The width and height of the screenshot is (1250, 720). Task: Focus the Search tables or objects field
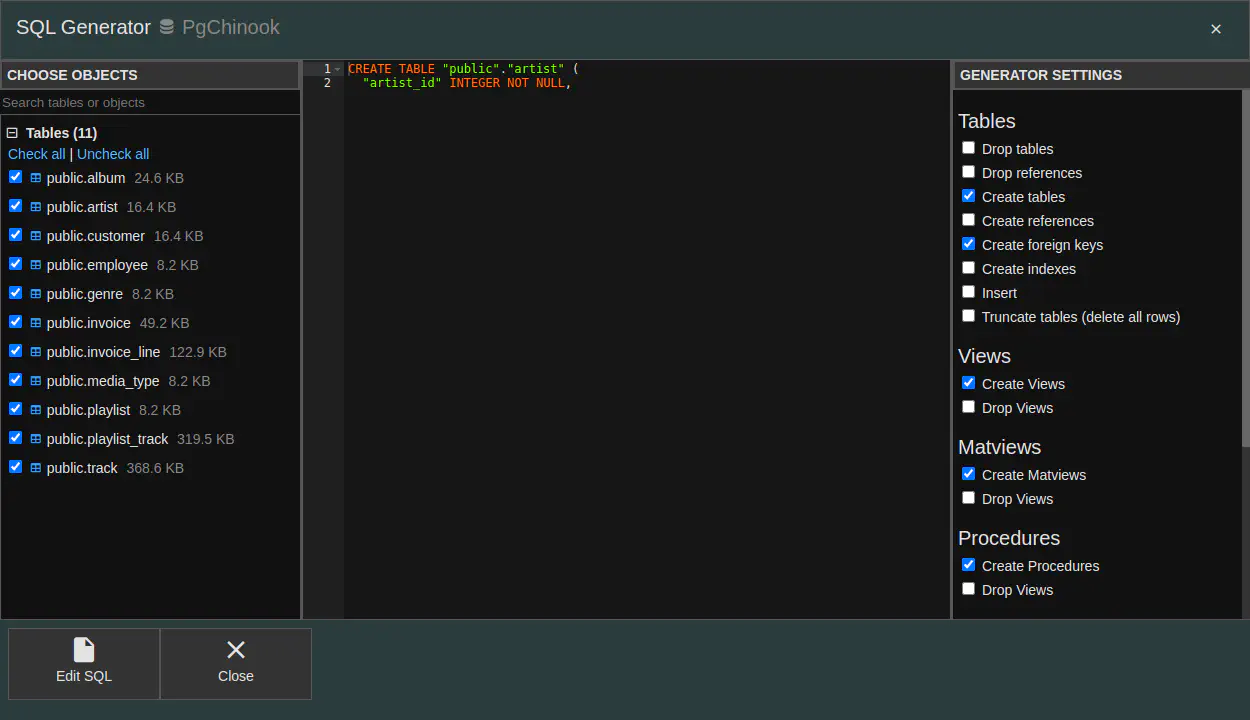coord(150,103)
